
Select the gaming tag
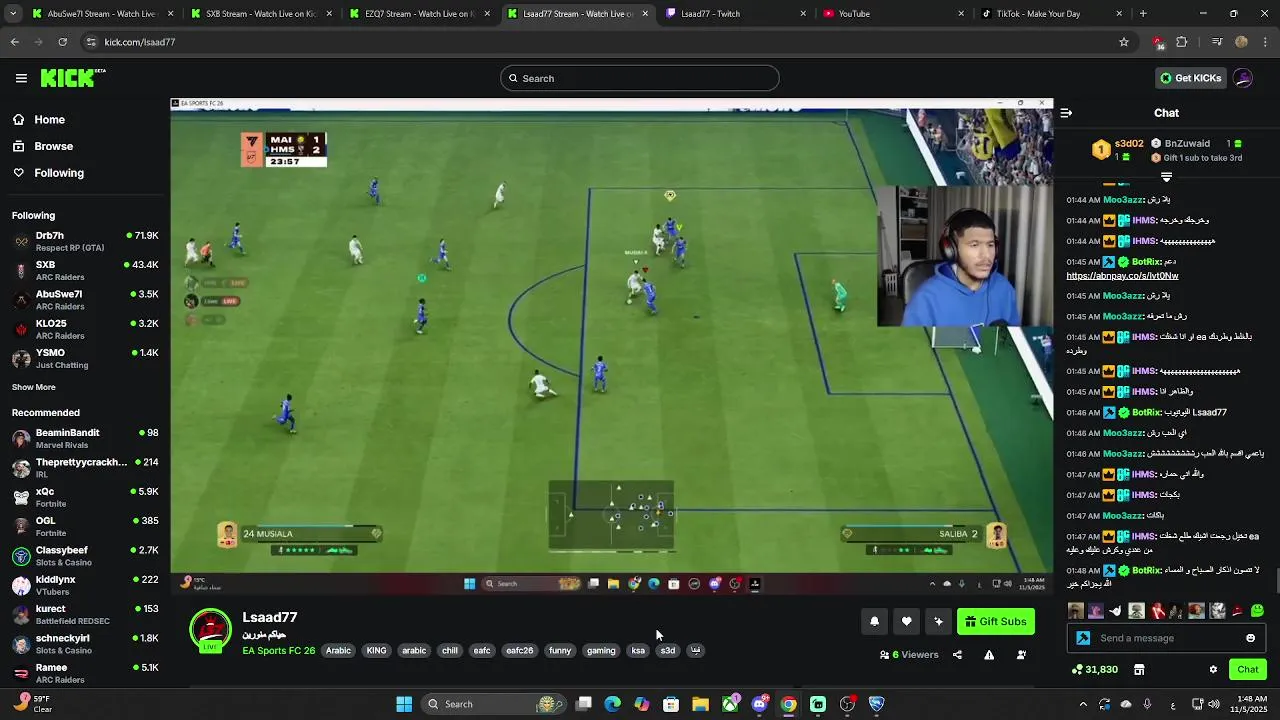click(601, 651)
